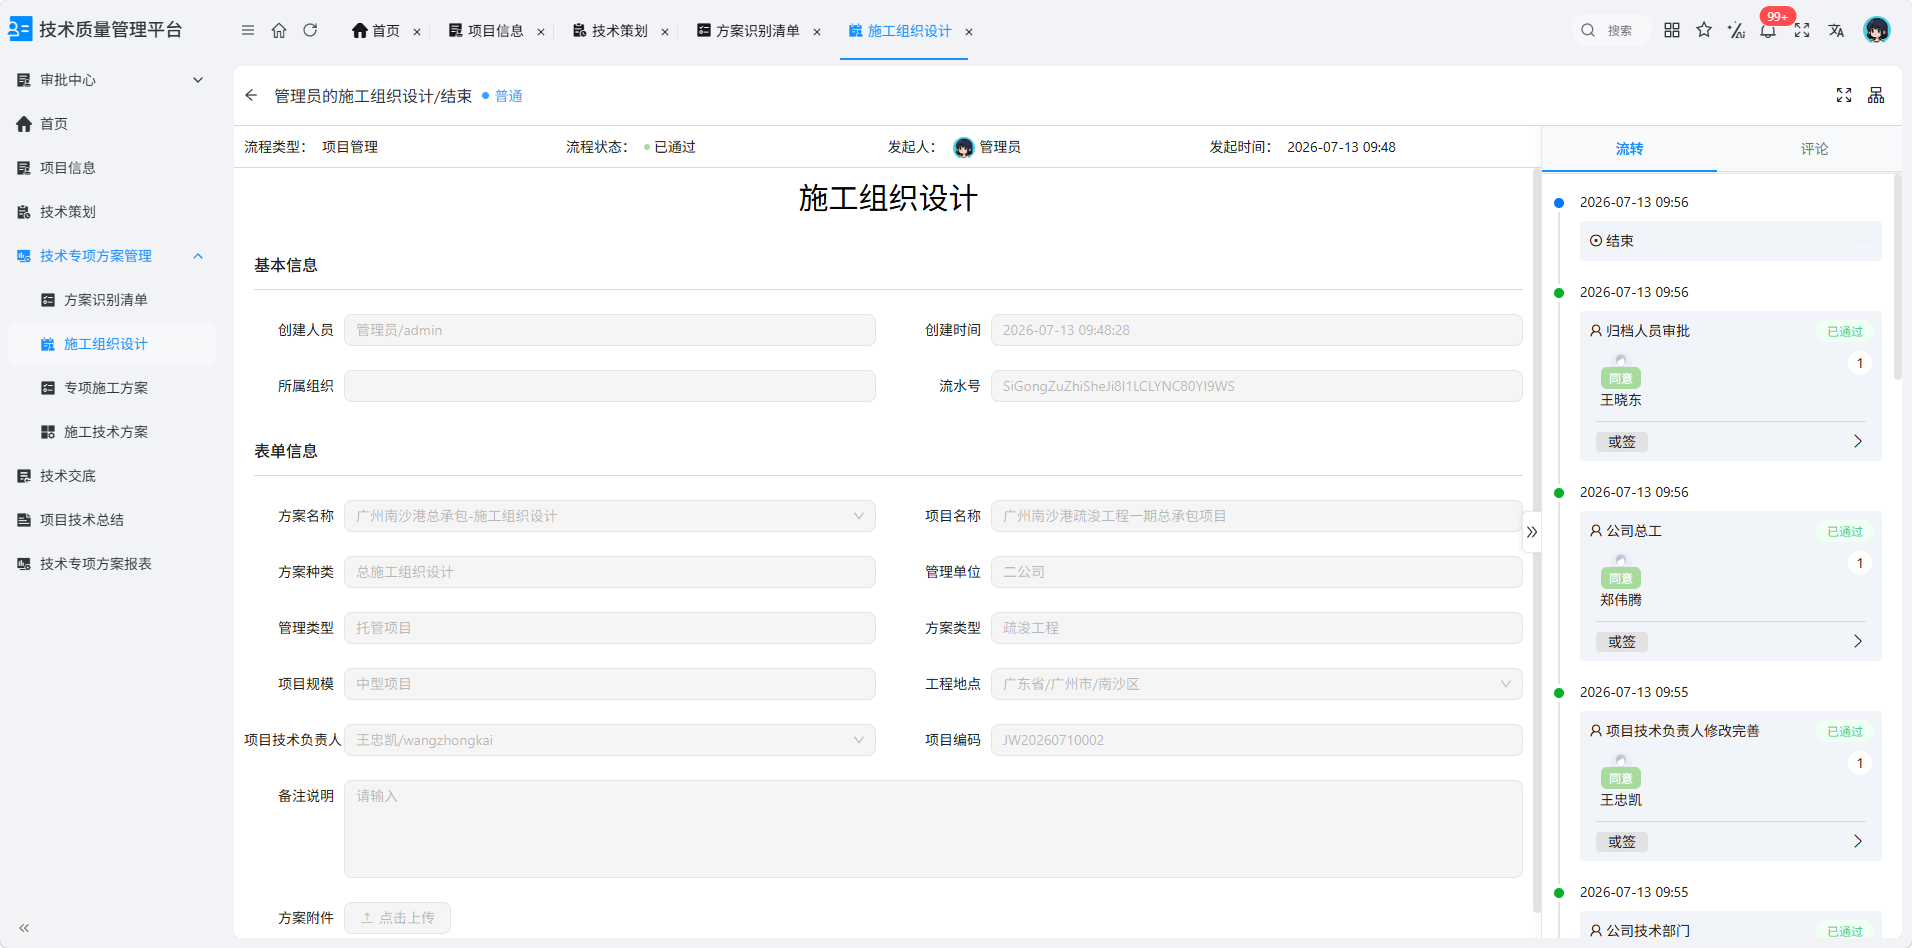Select the 评论 tab
This screenshot has height=948, width=1912.
coord(1814,149)
